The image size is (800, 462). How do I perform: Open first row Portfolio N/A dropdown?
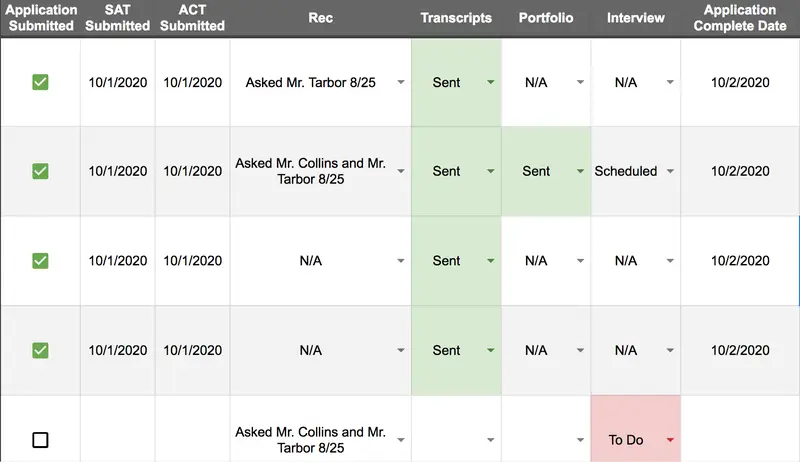pyautogui.click(x=581, y=83)
